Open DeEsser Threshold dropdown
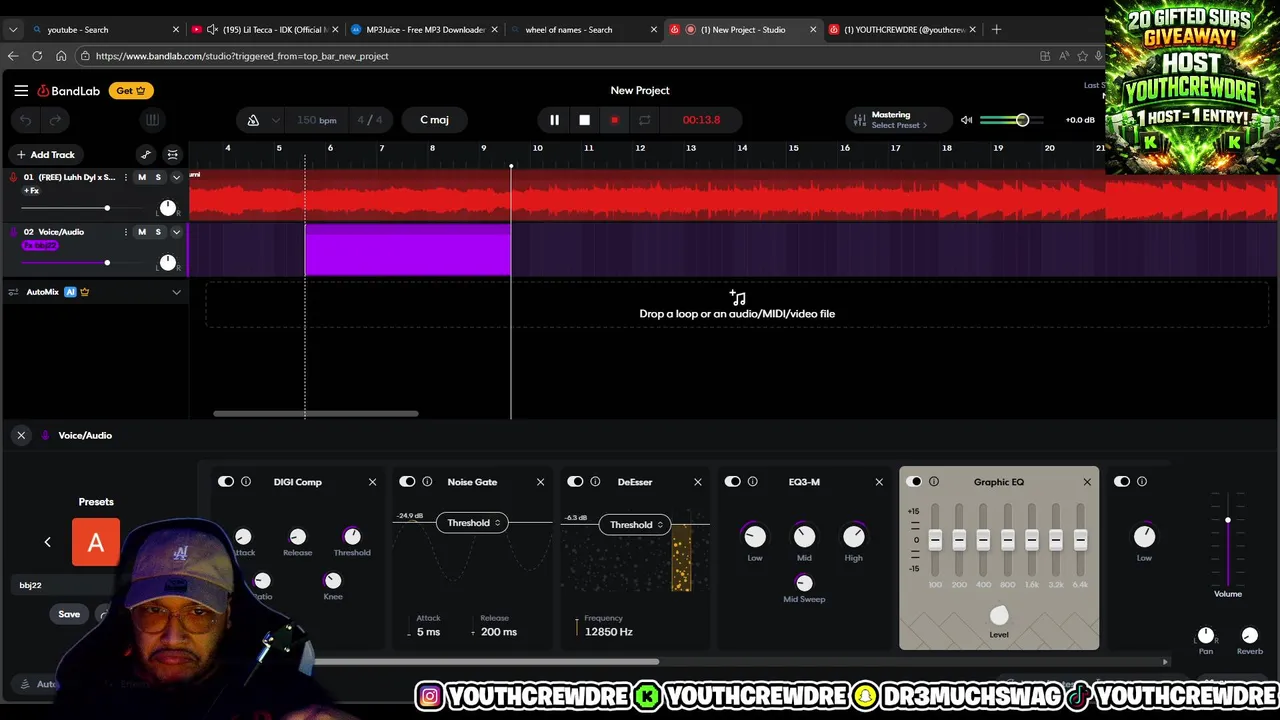1280x720 pixels. tap(635, 525)
